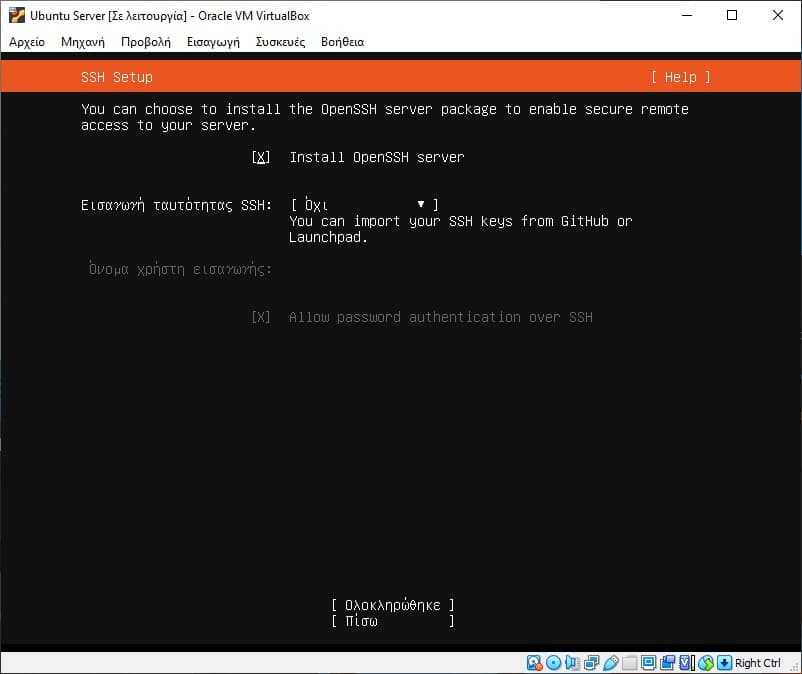Click the shared folders status icon
The image size is (802, 674).
pyautogui.click(x=630, y=663)
